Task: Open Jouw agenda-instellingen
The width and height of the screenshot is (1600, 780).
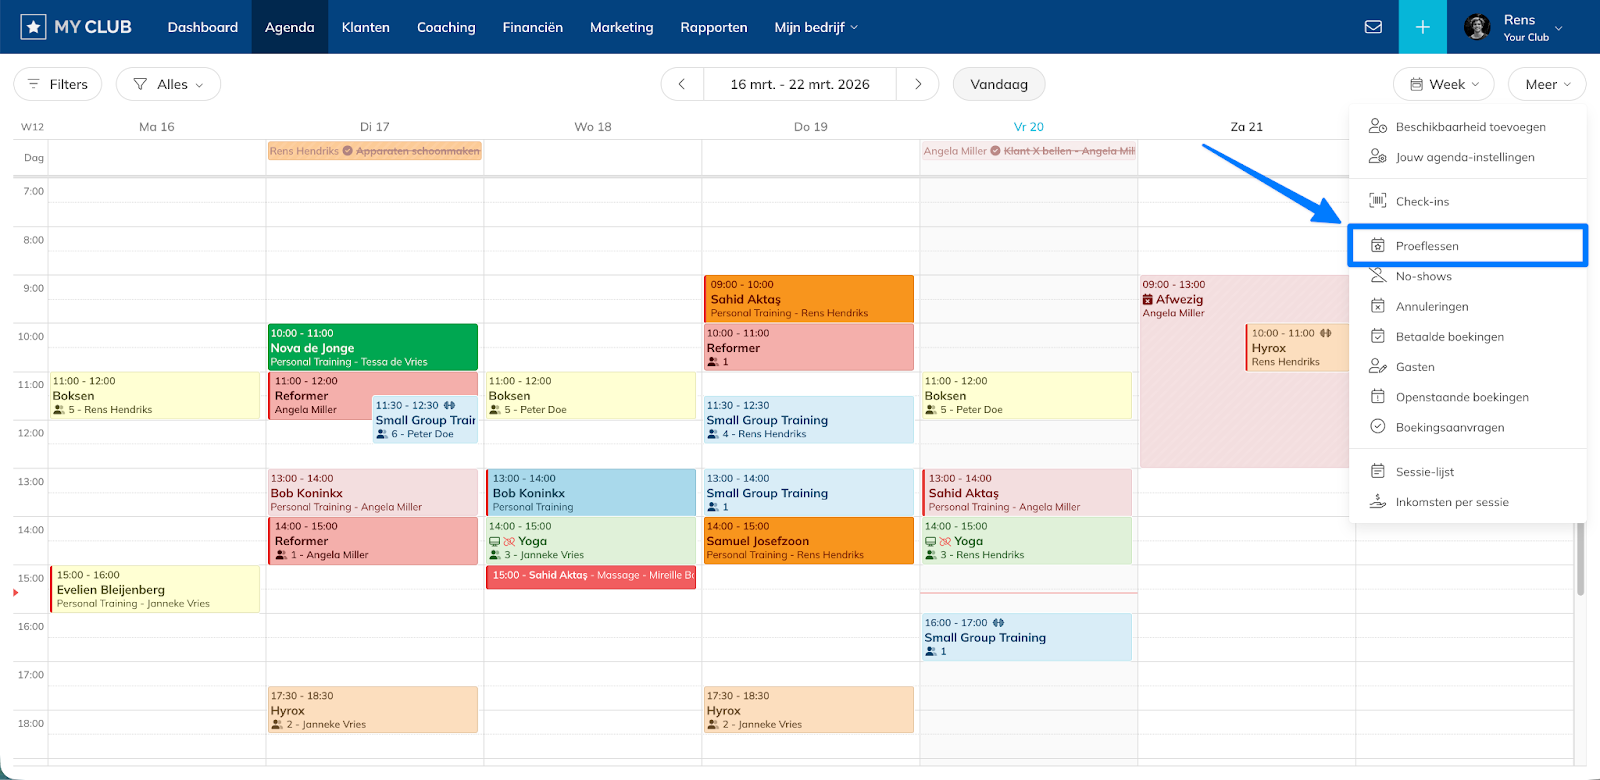Action: point(1464,158)
